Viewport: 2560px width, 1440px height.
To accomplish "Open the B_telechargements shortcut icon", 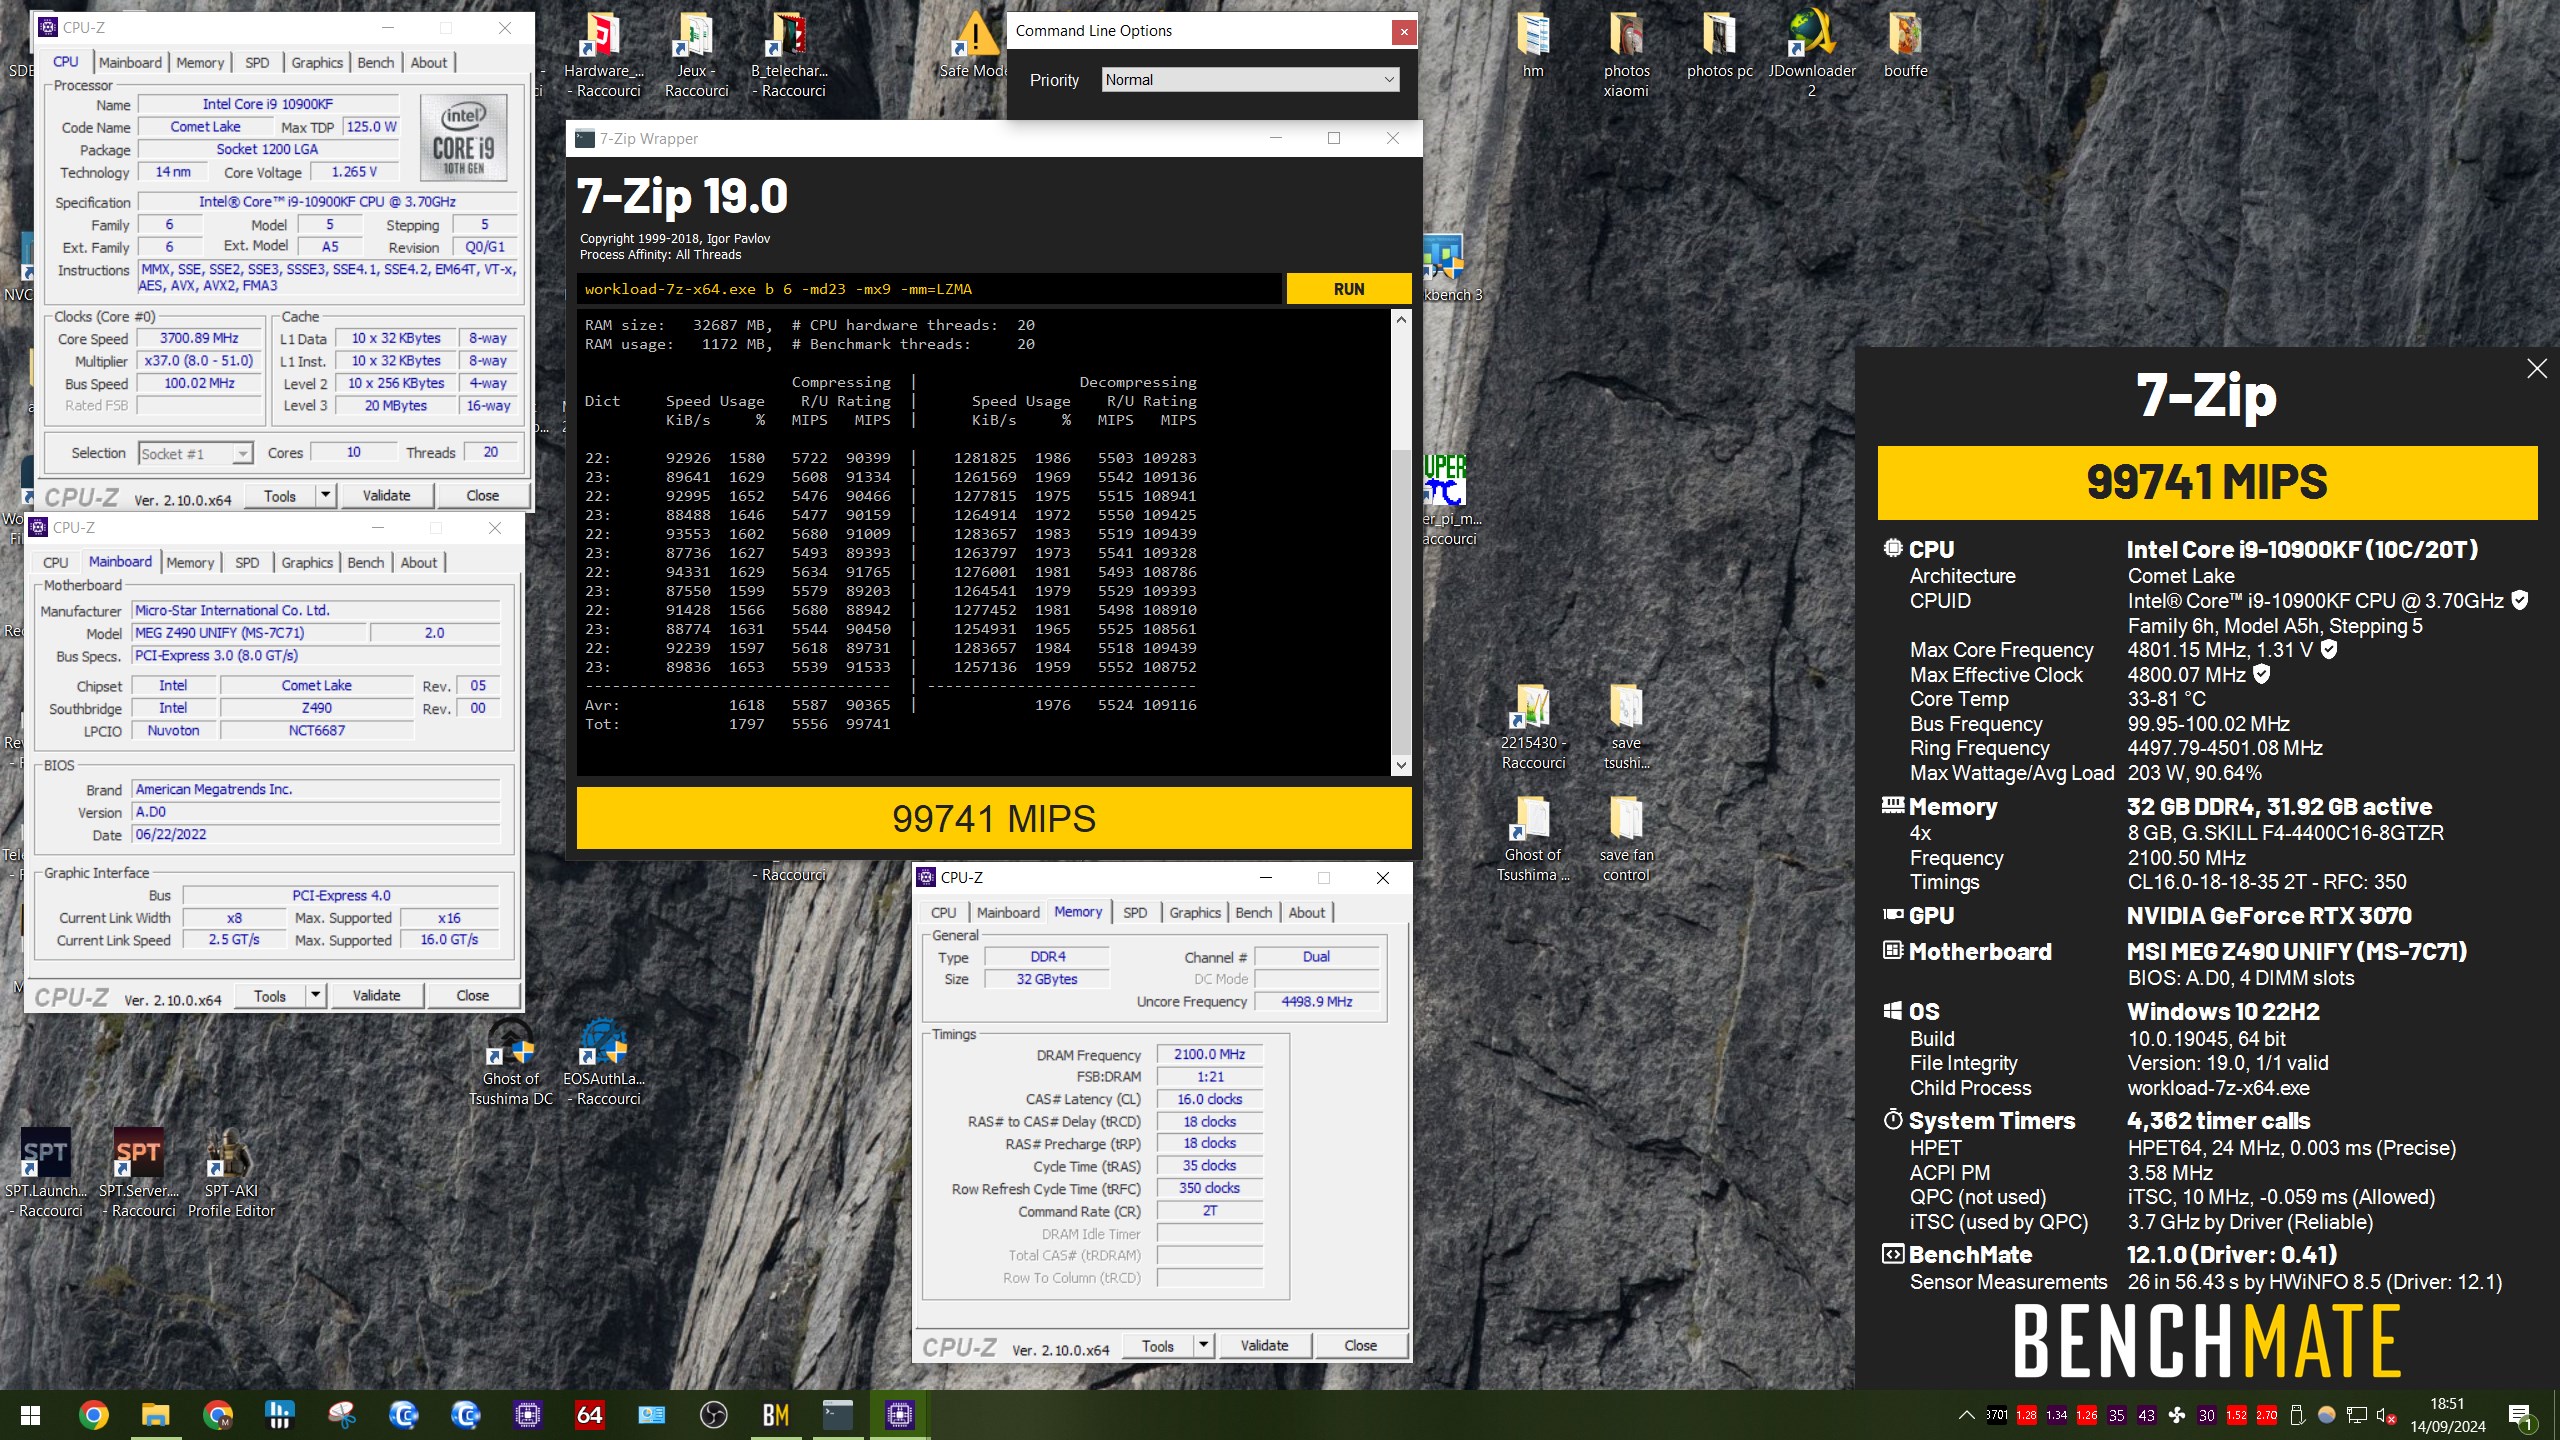I will click(789, 55).
